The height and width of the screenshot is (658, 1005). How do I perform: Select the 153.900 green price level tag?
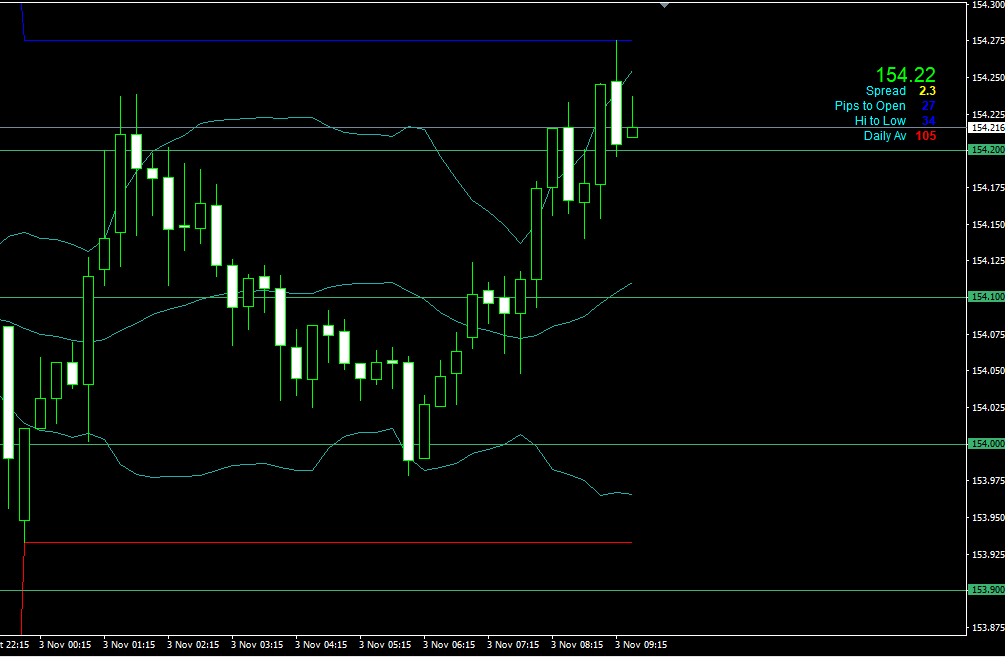[986, 590]
